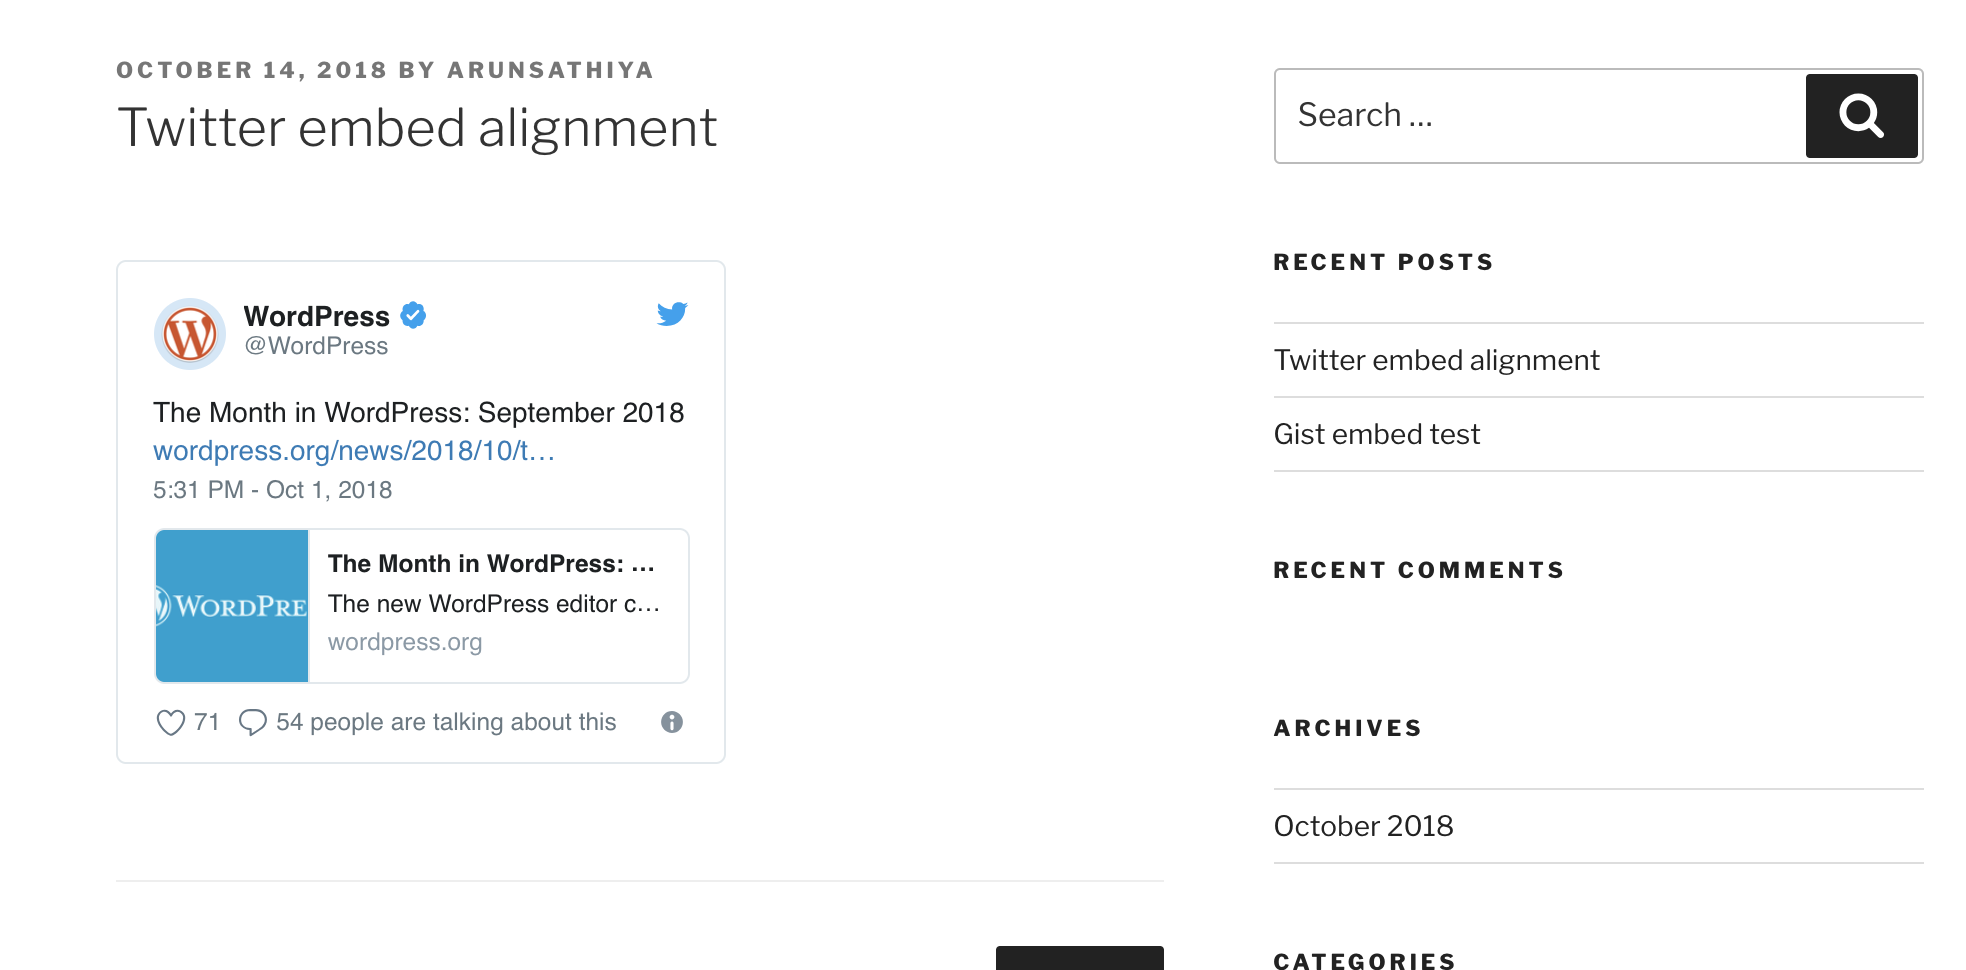Click the WordPress logo thumbnail in the link card
Image resolution: width=1966 pixels, height=970 pixels.
[231, 605]
